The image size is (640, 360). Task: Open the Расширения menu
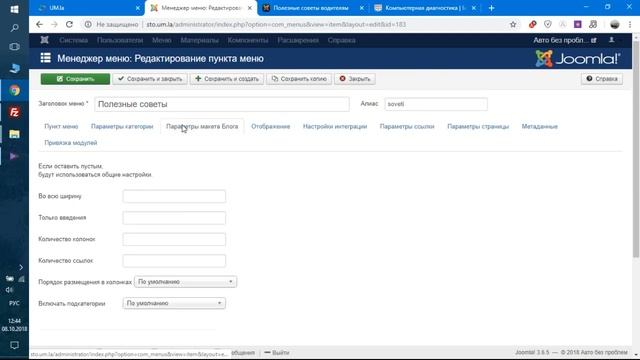point(298,40)
